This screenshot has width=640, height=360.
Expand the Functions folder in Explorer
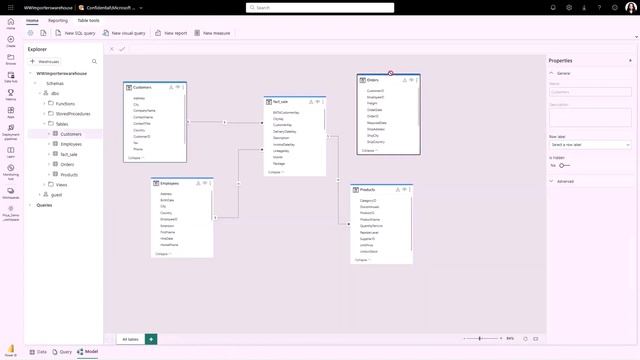coord(44,104)
